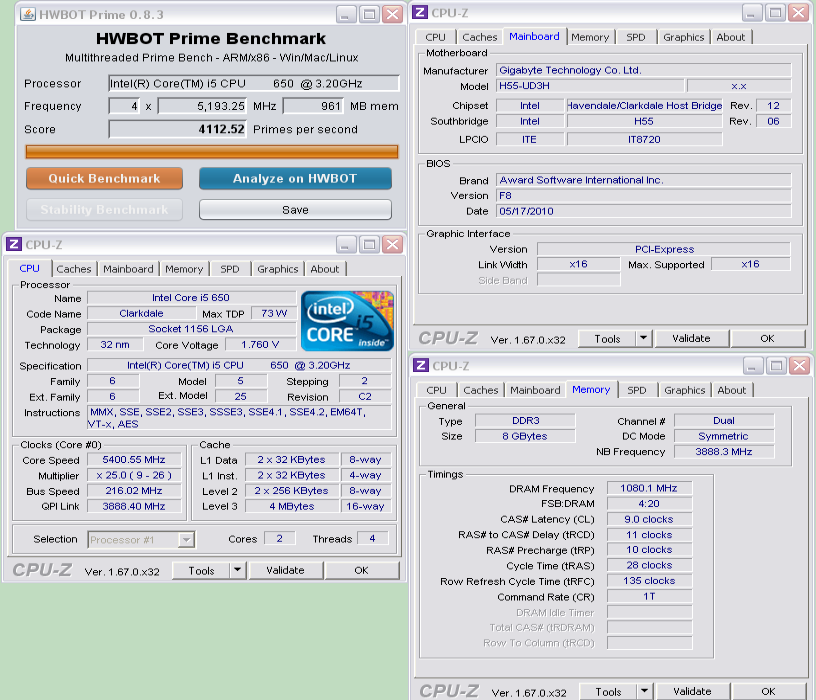This screenshot has width=816, height=700.
Task: Open Processor #1 selection dropdown
Action: 186,540
